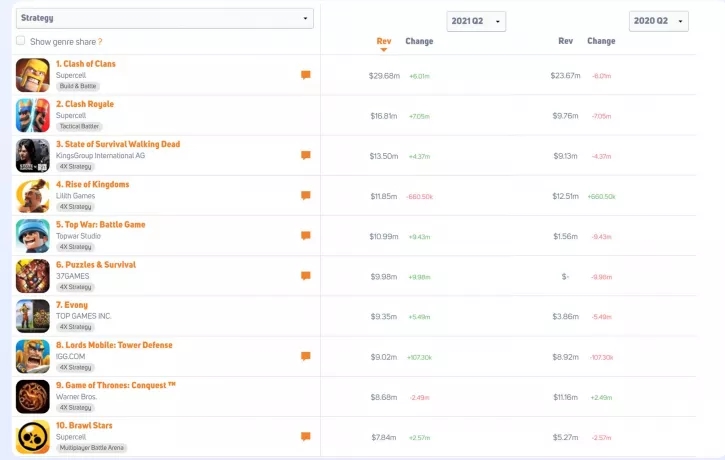Open the Evony game title link

click(71, 305)
